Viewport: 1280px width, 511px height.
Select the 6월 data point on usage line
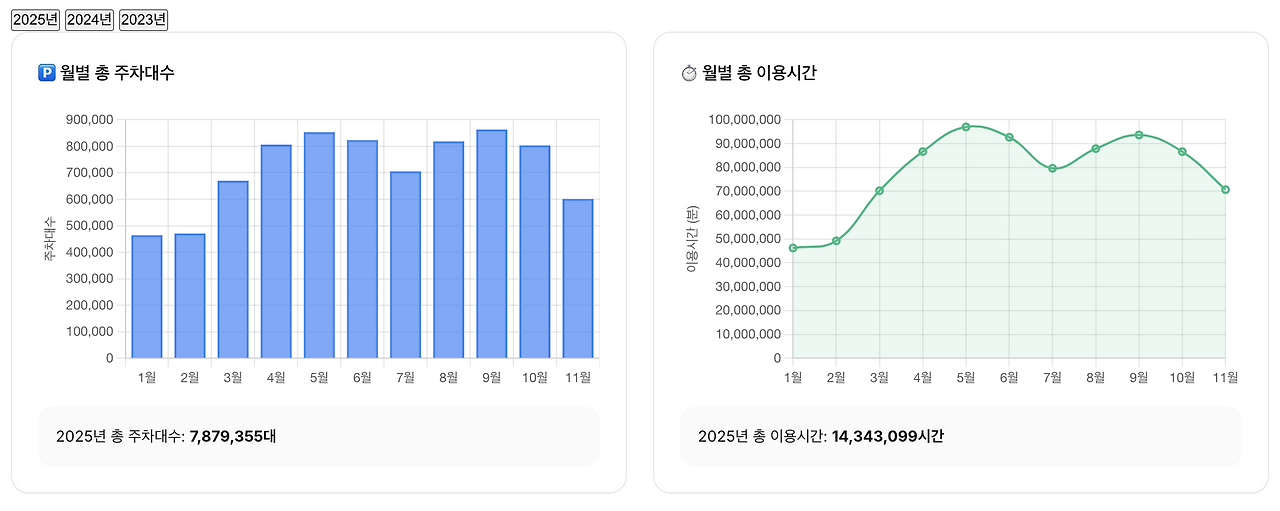pyautogui.click(x=1009, y=137)
